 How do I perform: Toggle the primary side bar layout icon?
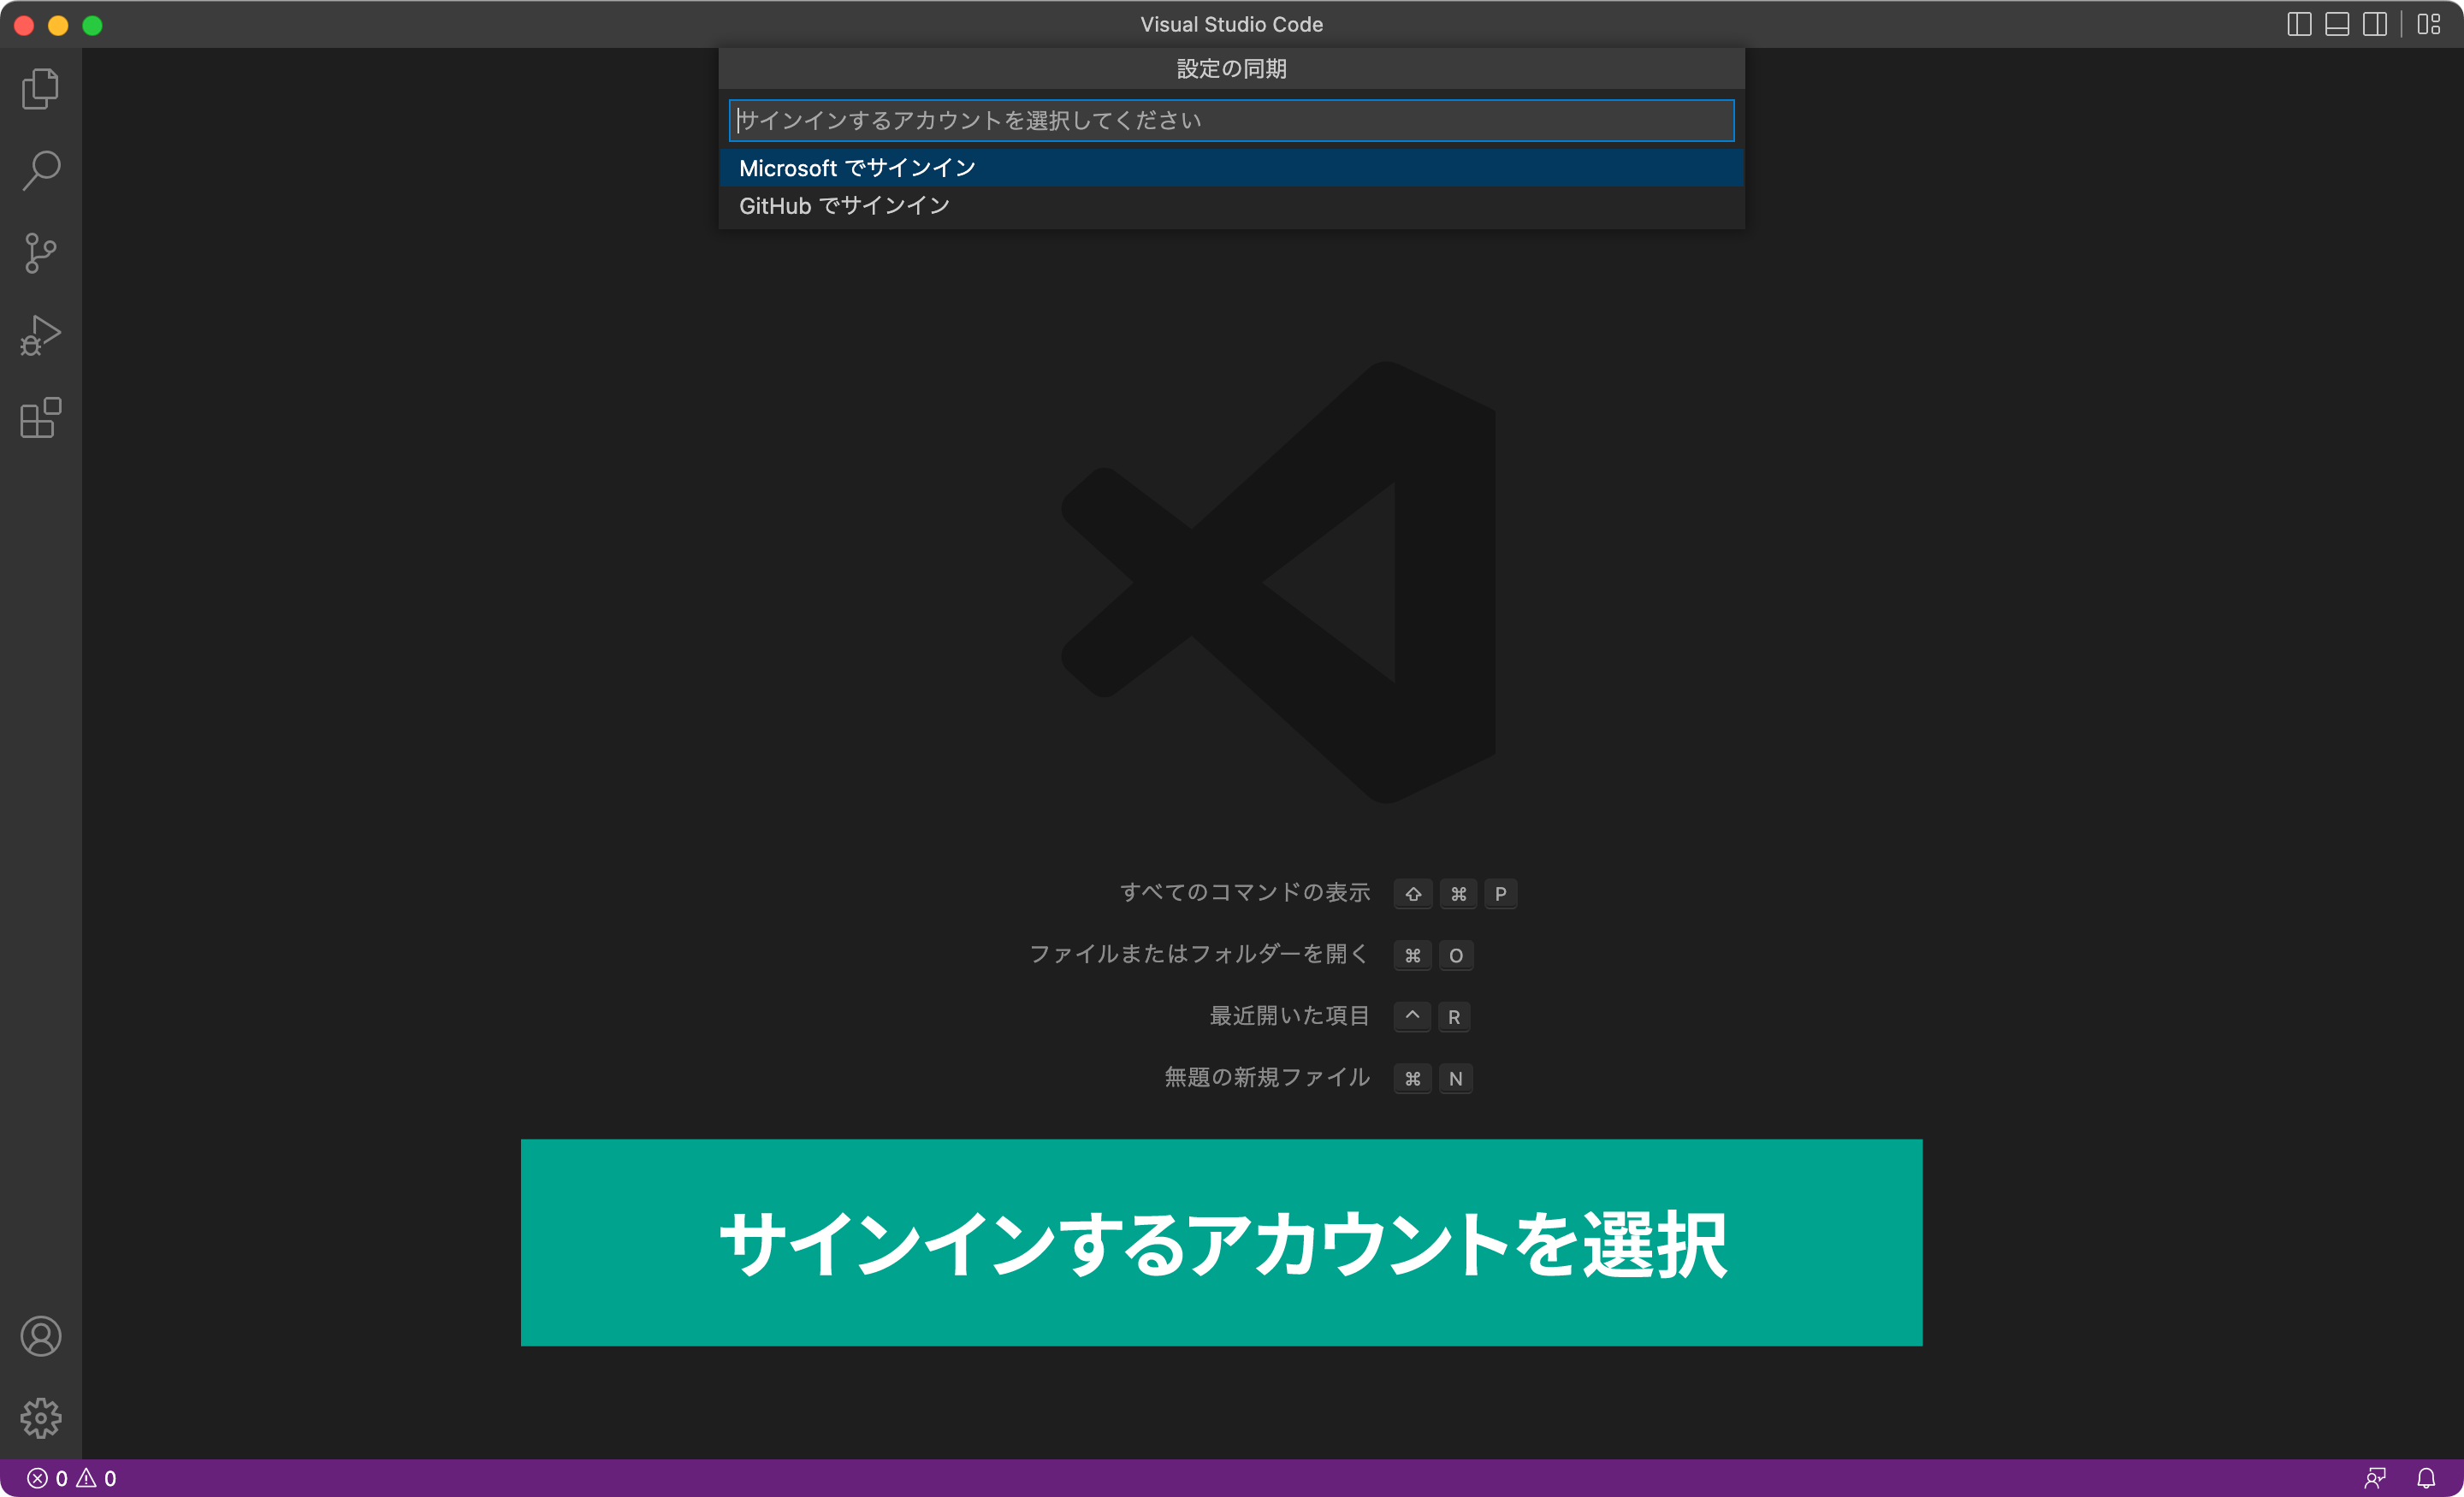[2299, 24]
